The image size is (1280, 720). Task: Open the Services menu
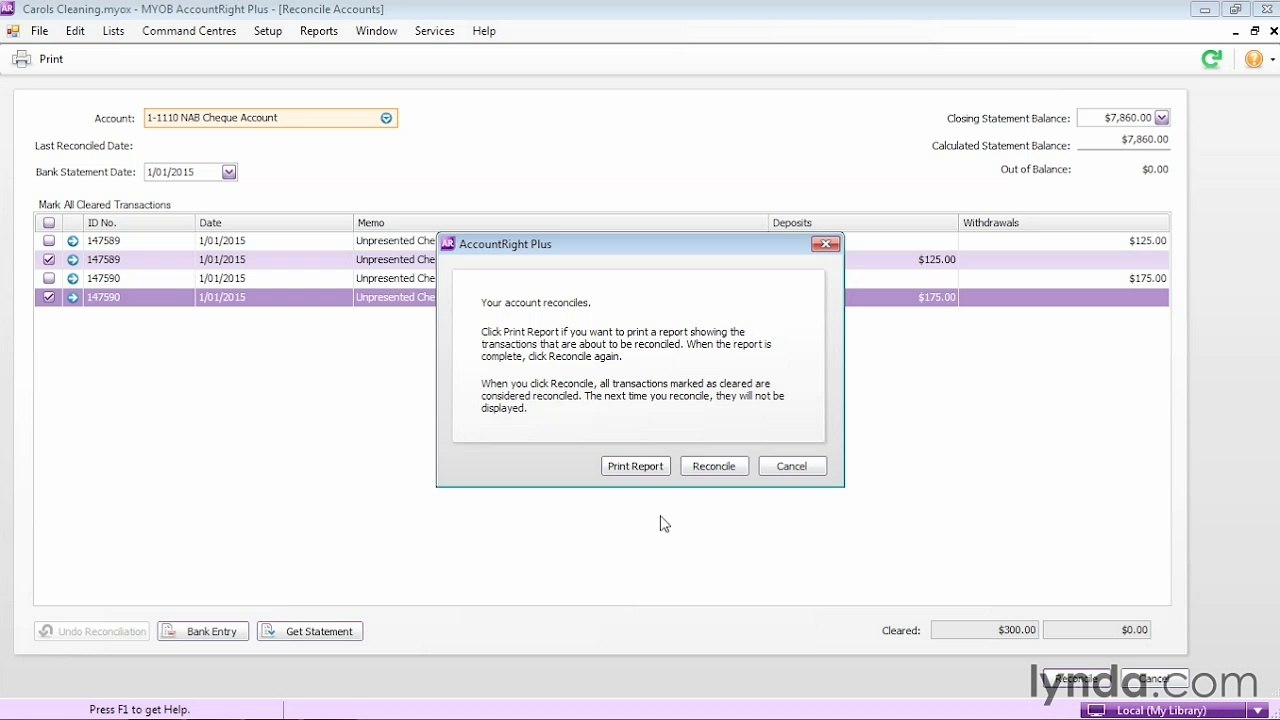[x=434, y=31]
